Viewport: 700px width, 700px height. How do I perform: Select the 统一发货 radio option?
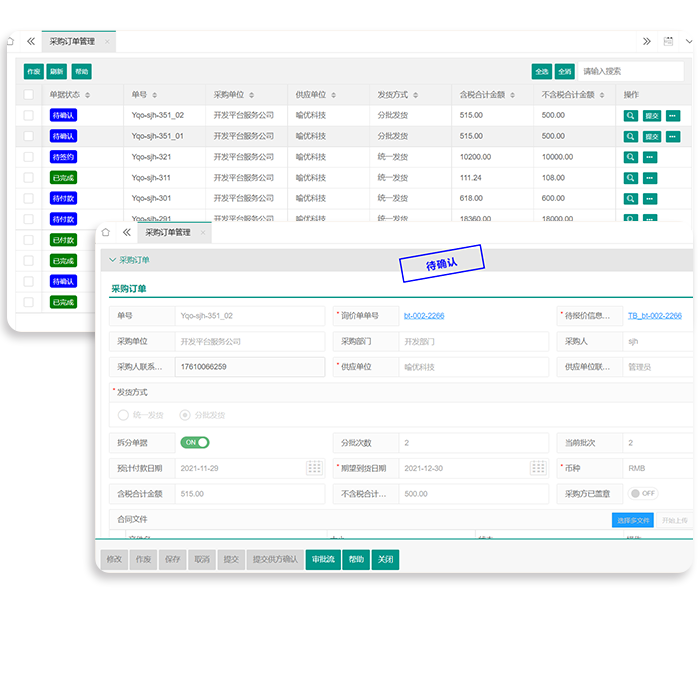click(141, 415)
